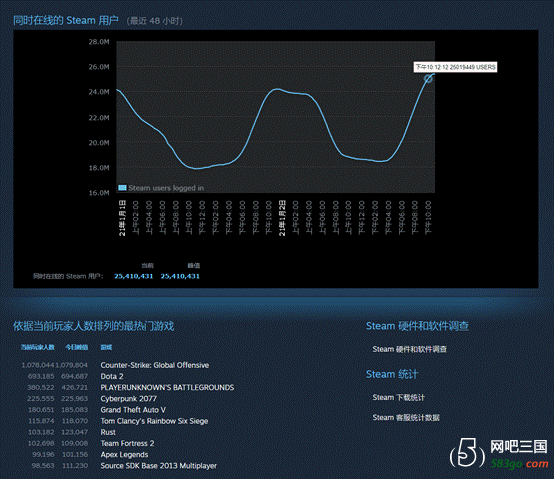Screen dimensions: 554x479
Task: Open Steam 硬件和软件调查 link
Action: pyautogui.click(x=409, y=349)
